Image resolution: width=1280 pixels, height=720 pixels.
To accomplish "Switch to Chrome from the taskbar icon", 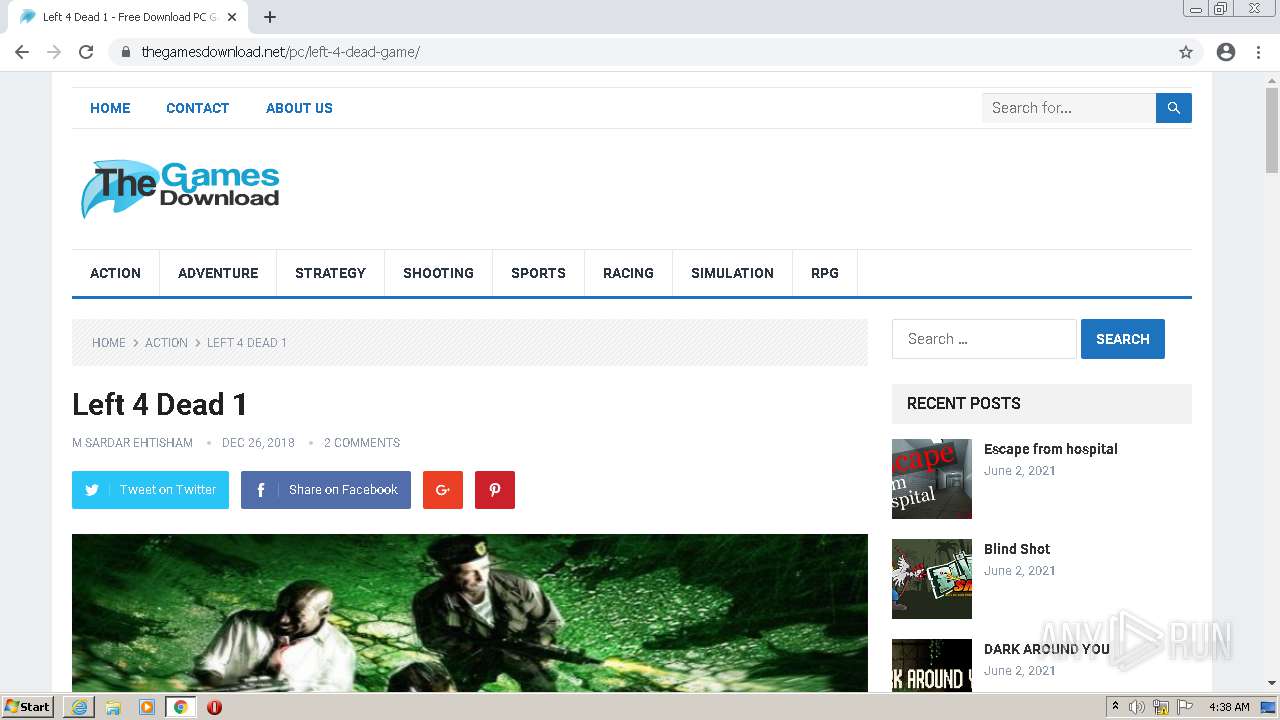I will (180, 707).
